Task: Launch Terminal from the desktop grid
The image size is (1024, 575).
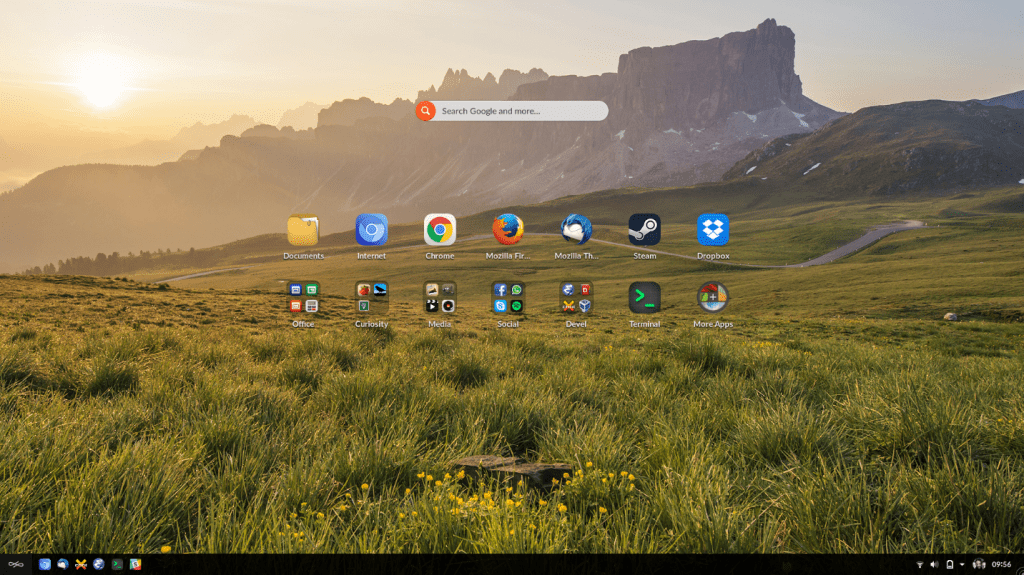Action: (x=644, y=297)
